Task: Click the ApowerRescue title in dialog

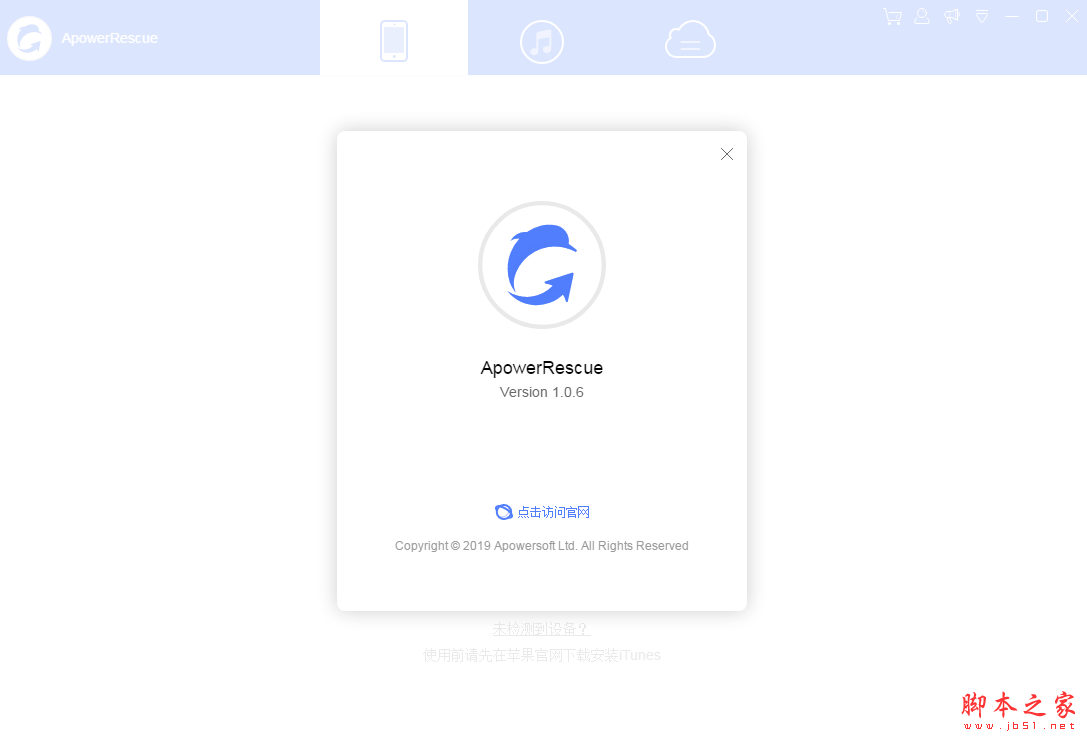Action: click(x=541, y=367)
